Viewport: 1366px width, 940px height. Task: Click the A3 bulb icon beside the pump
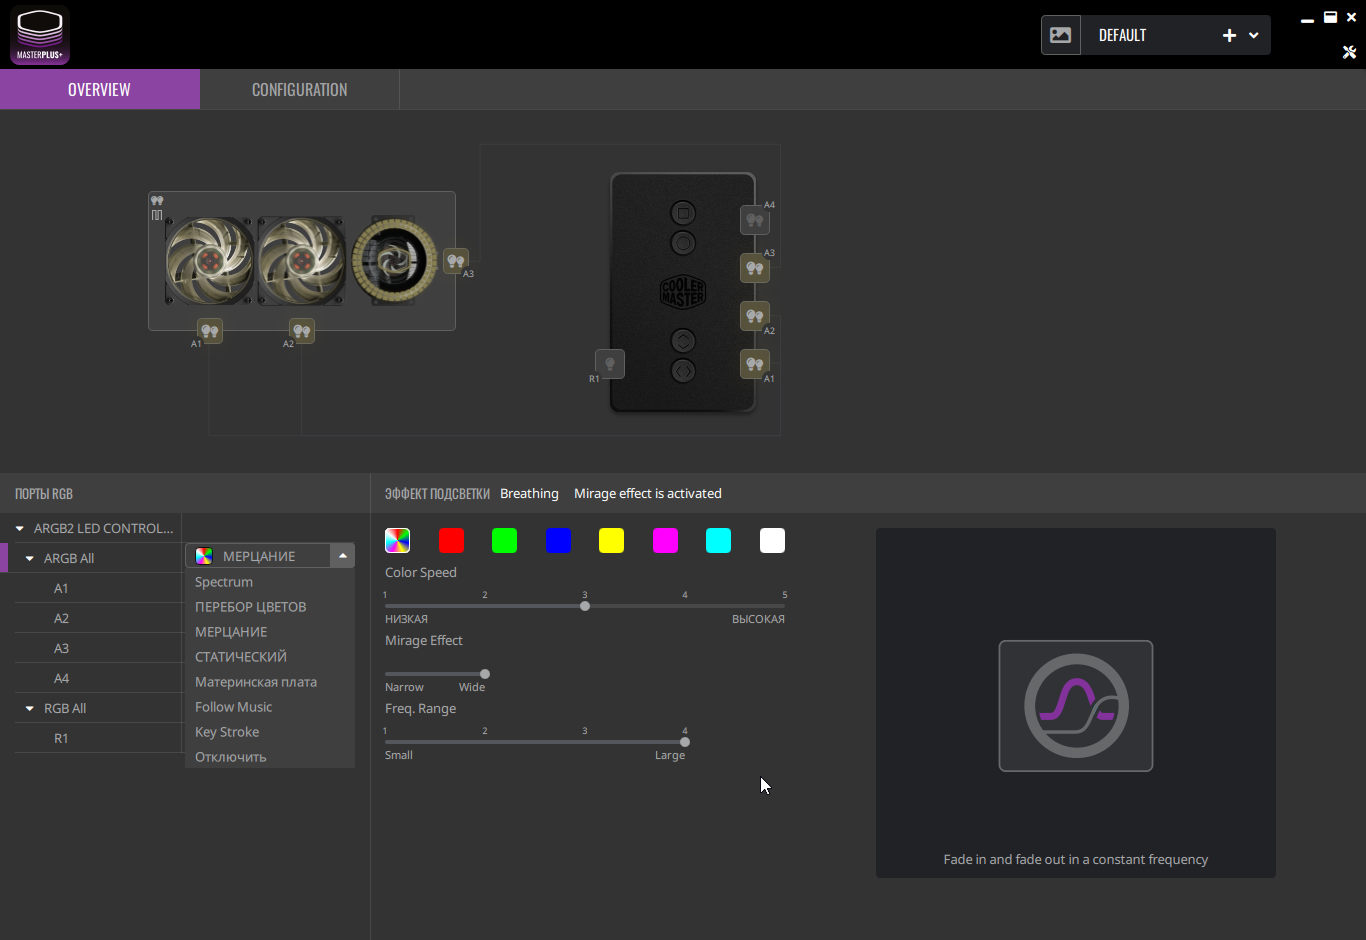pos(455,261)
